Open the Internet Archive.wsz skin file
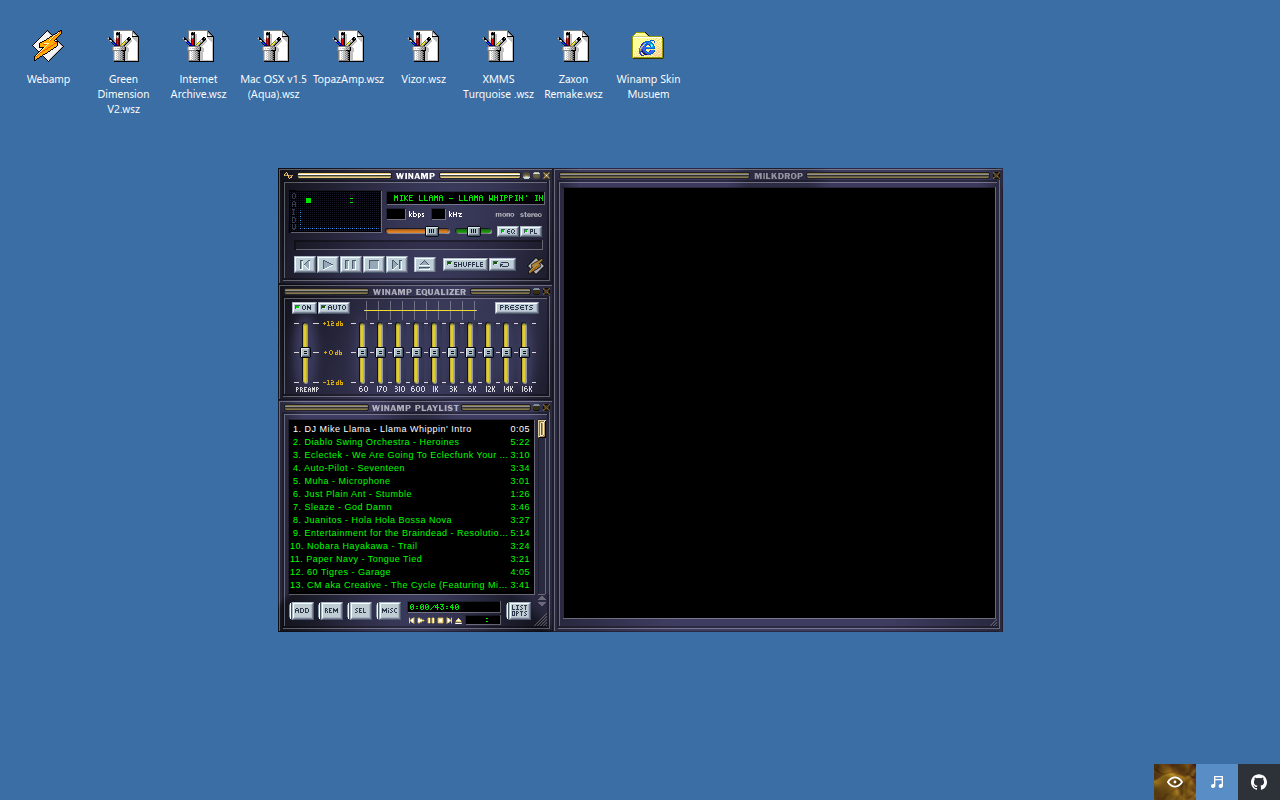 pyautogui.click(x=198, y=65)
